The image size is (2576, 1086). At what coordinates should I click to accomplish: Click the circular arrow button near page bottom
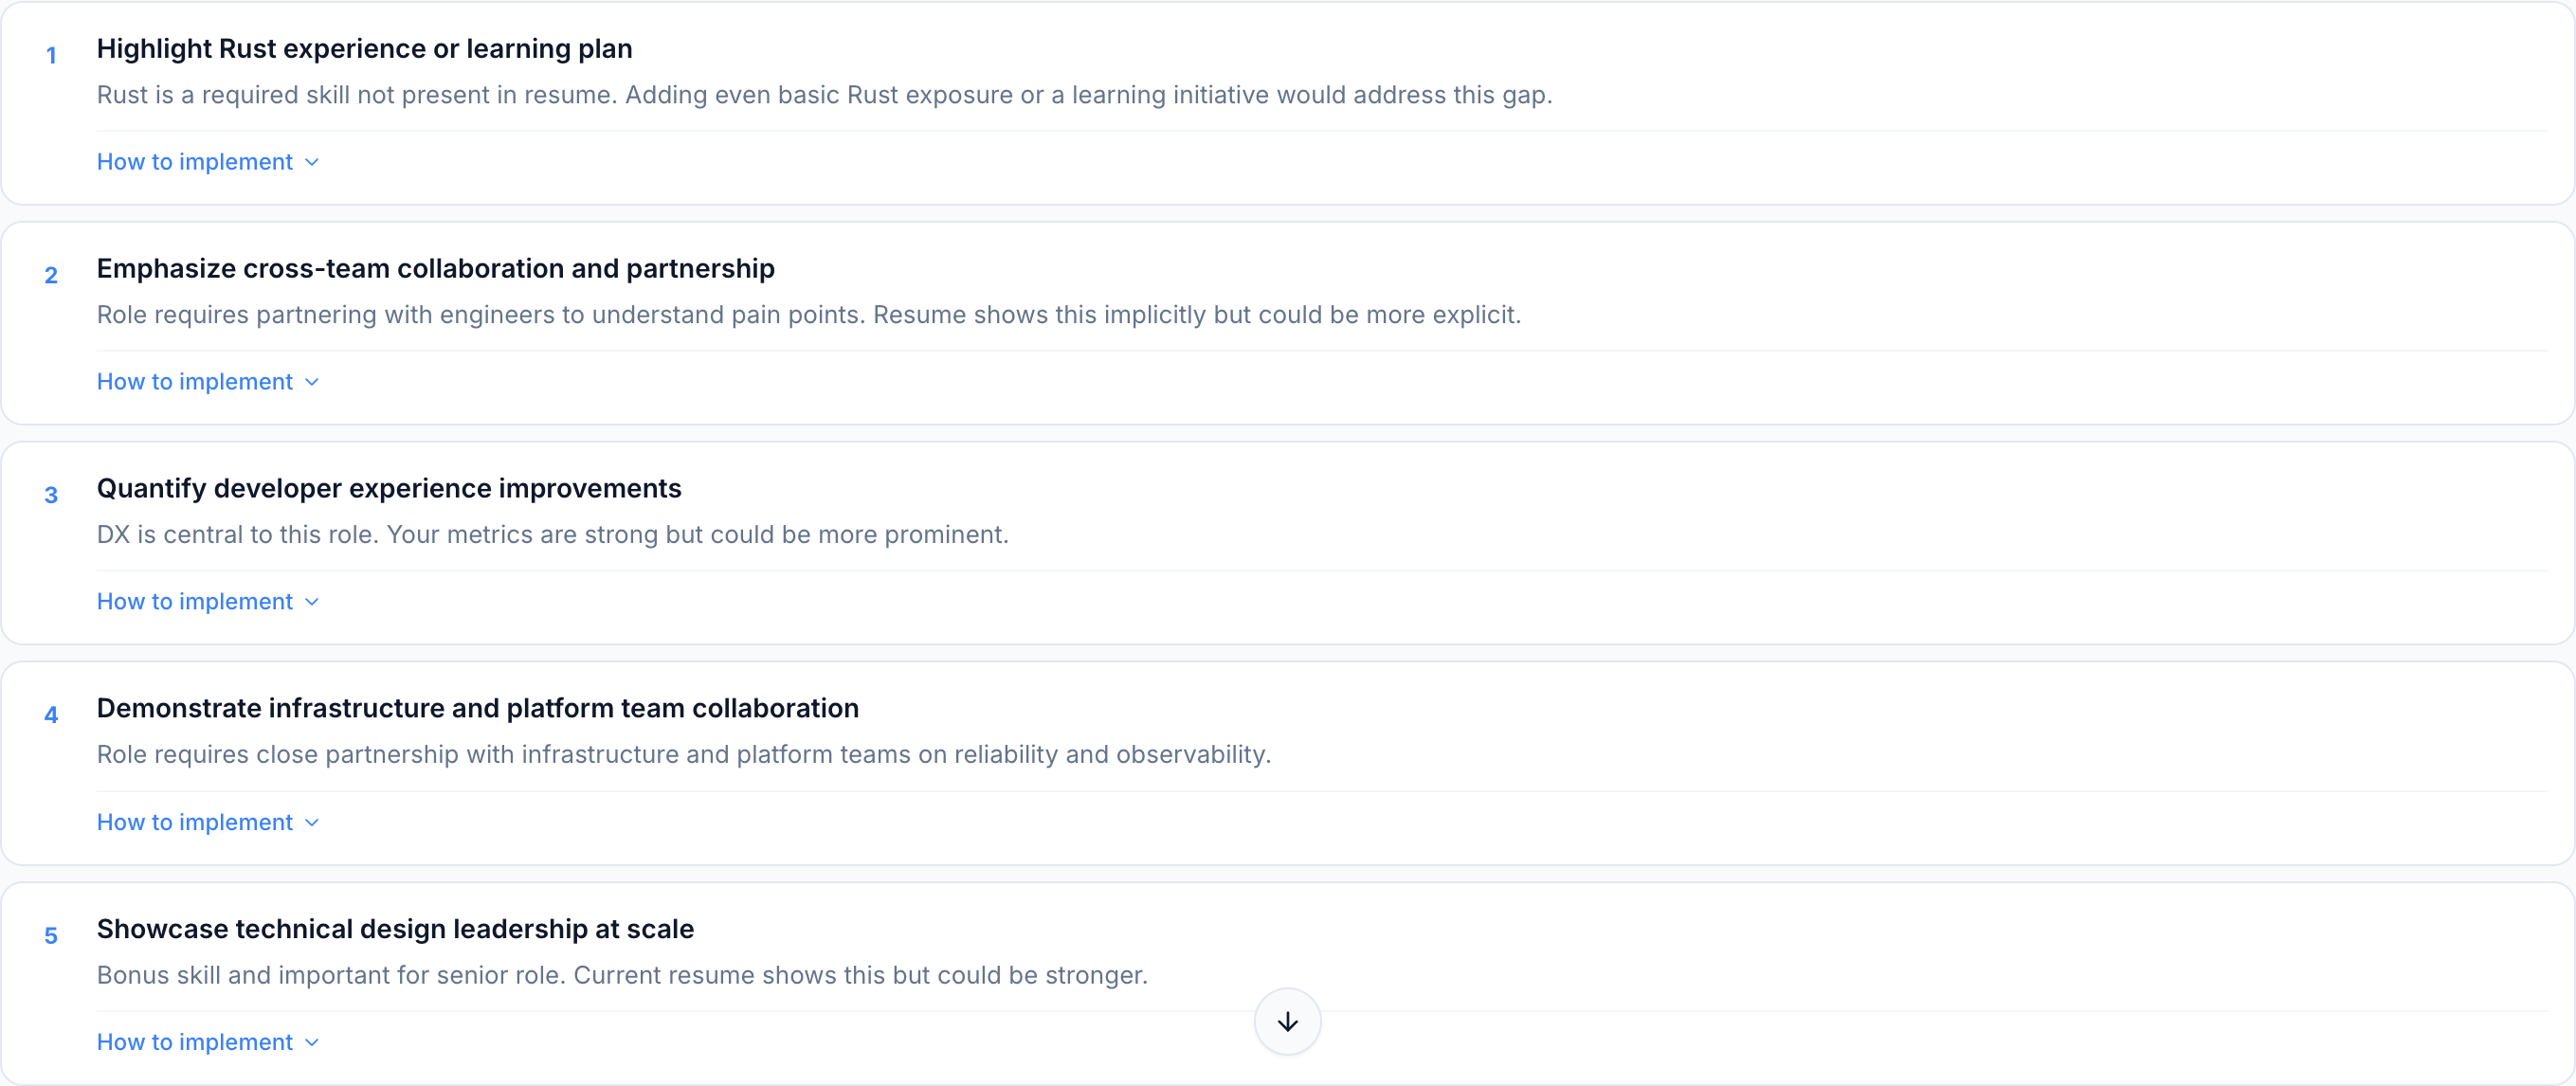tap(1287, 1021)
